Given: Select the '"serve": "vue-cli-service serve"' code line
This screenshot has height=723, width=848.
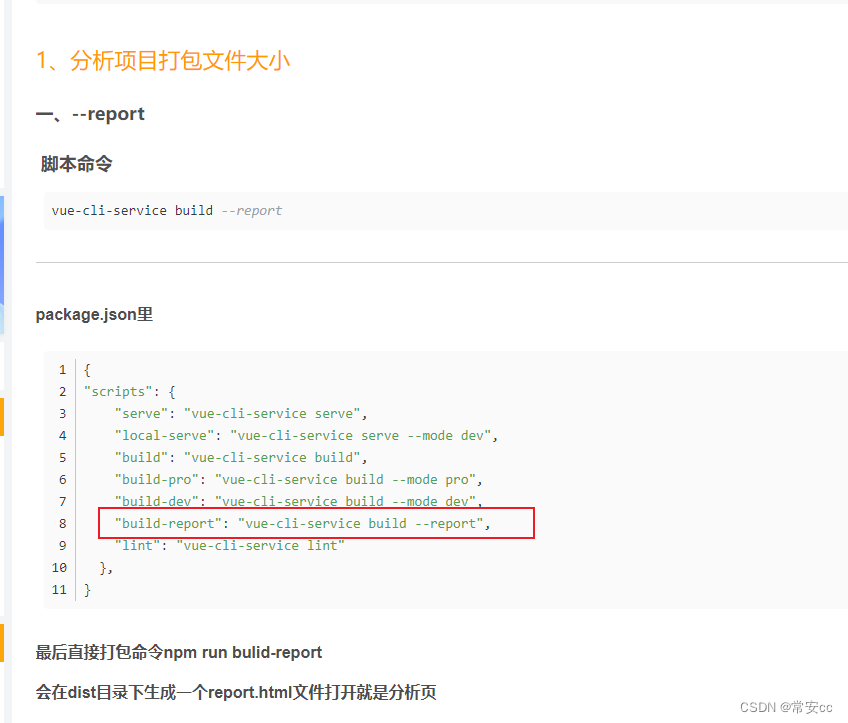Looking at the screenshot, I should pos(241,414).
